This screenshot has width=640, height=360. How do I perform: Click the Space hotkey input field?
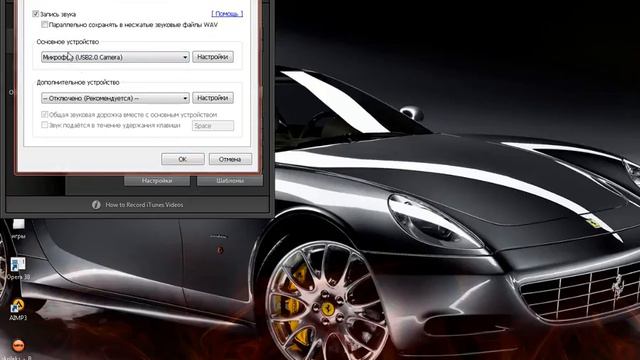[213, 126]
